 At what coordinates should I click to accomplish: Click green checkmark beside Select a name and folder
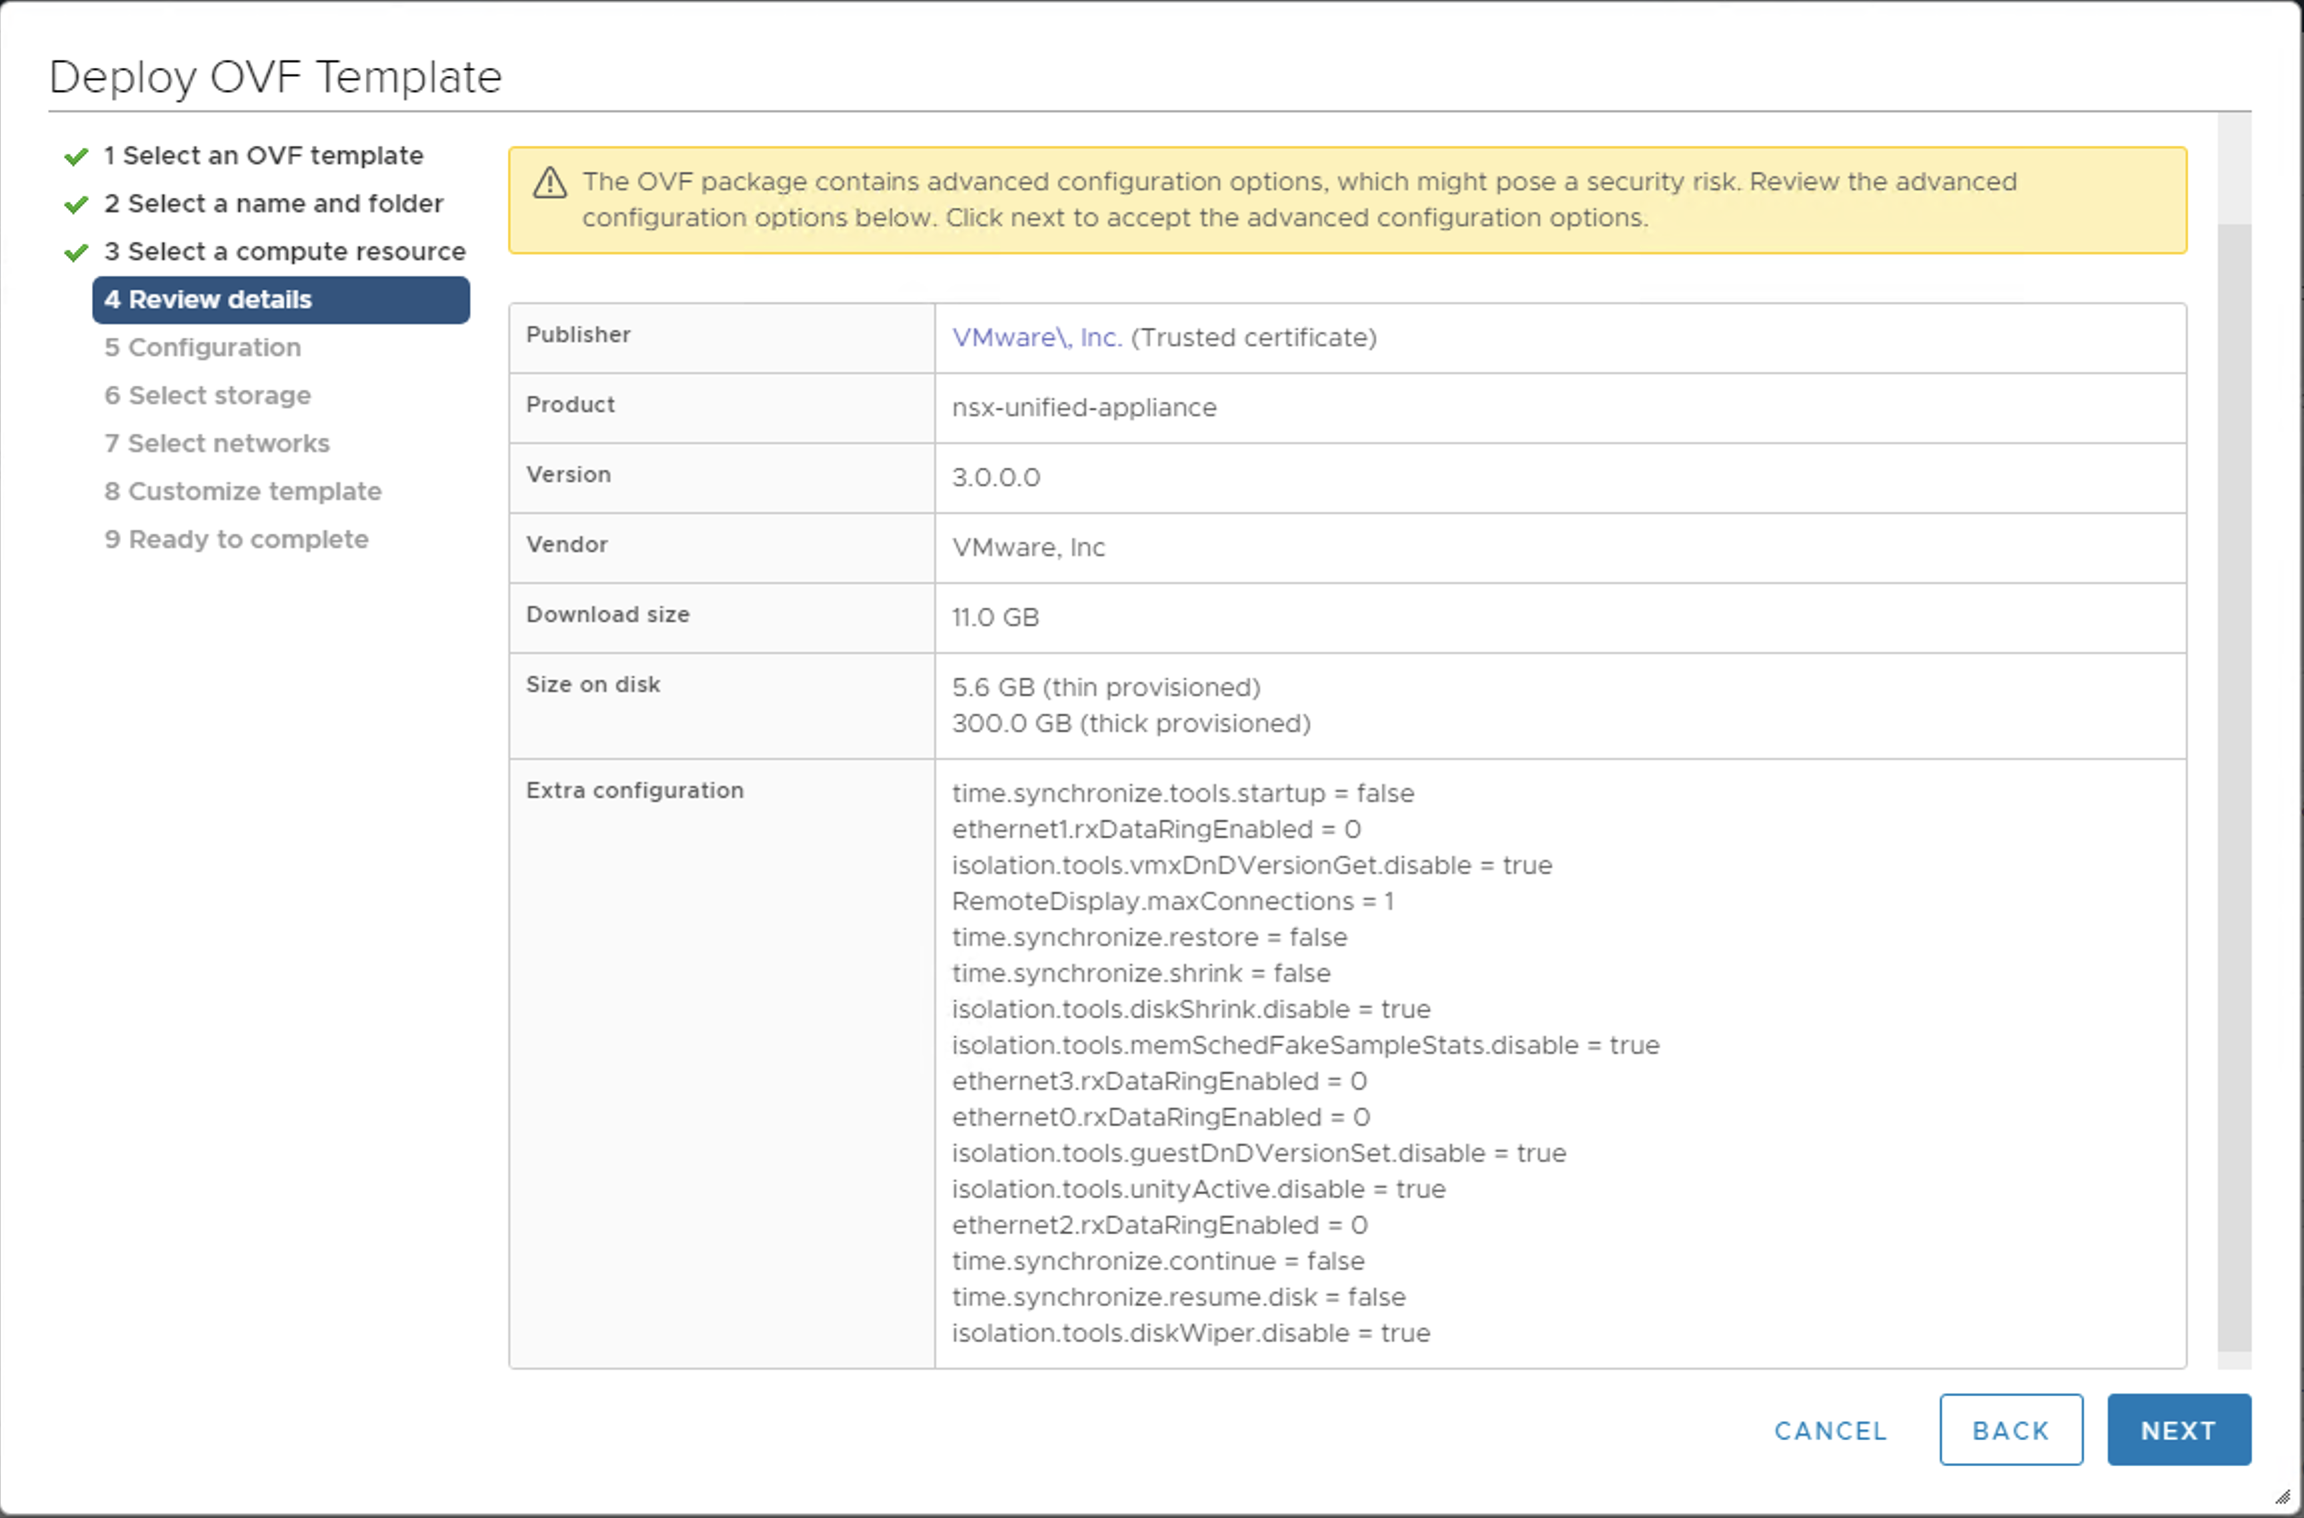(x=76, y=205)
